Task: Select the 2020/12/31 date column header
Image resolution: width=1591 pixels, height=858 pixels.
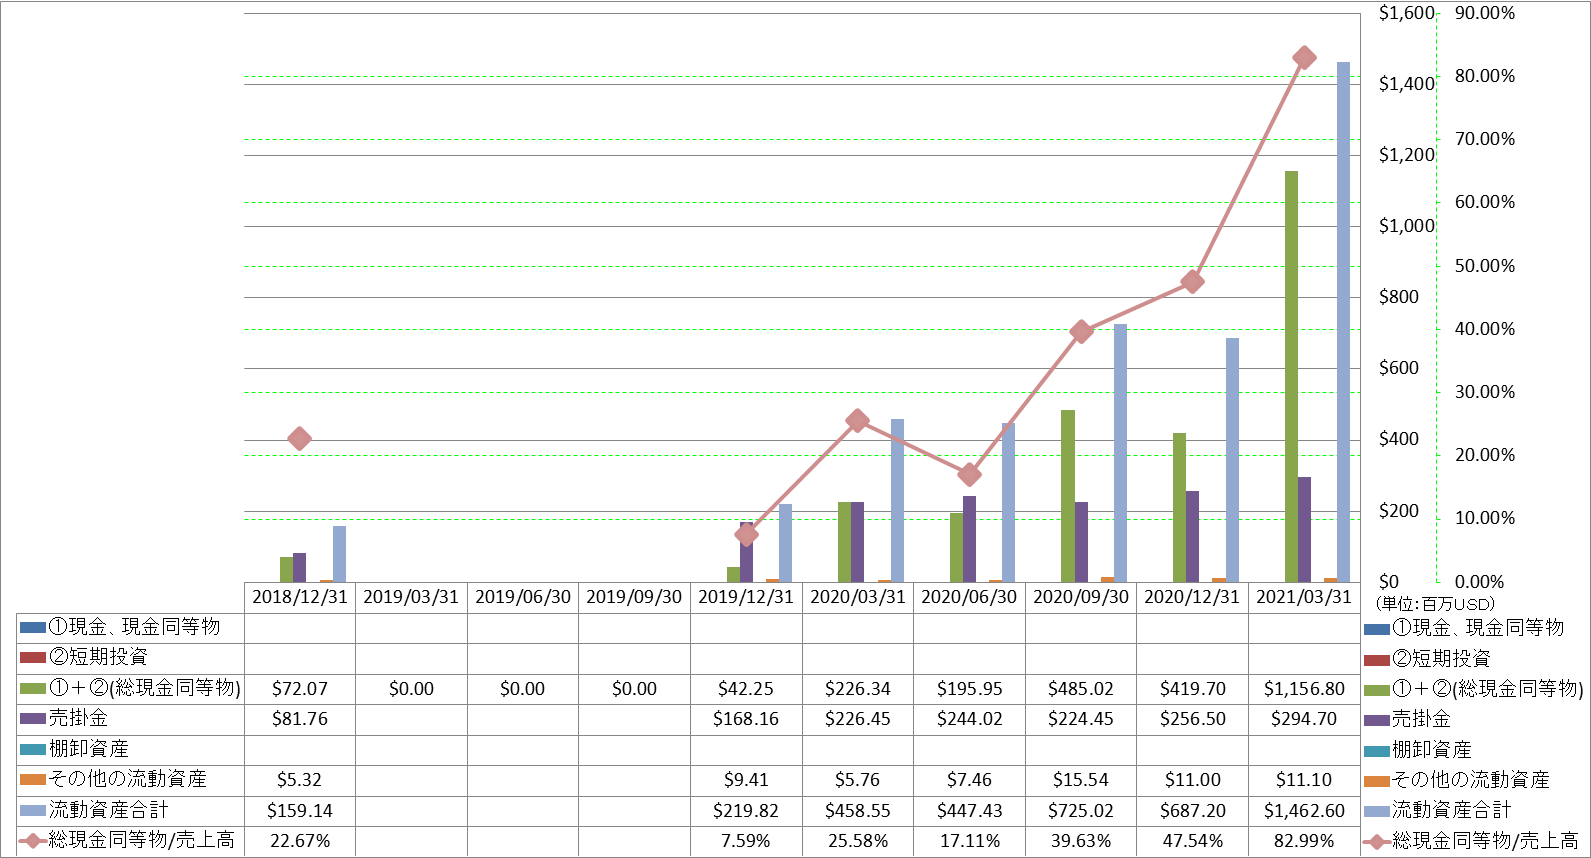Action: point(1192,597)
